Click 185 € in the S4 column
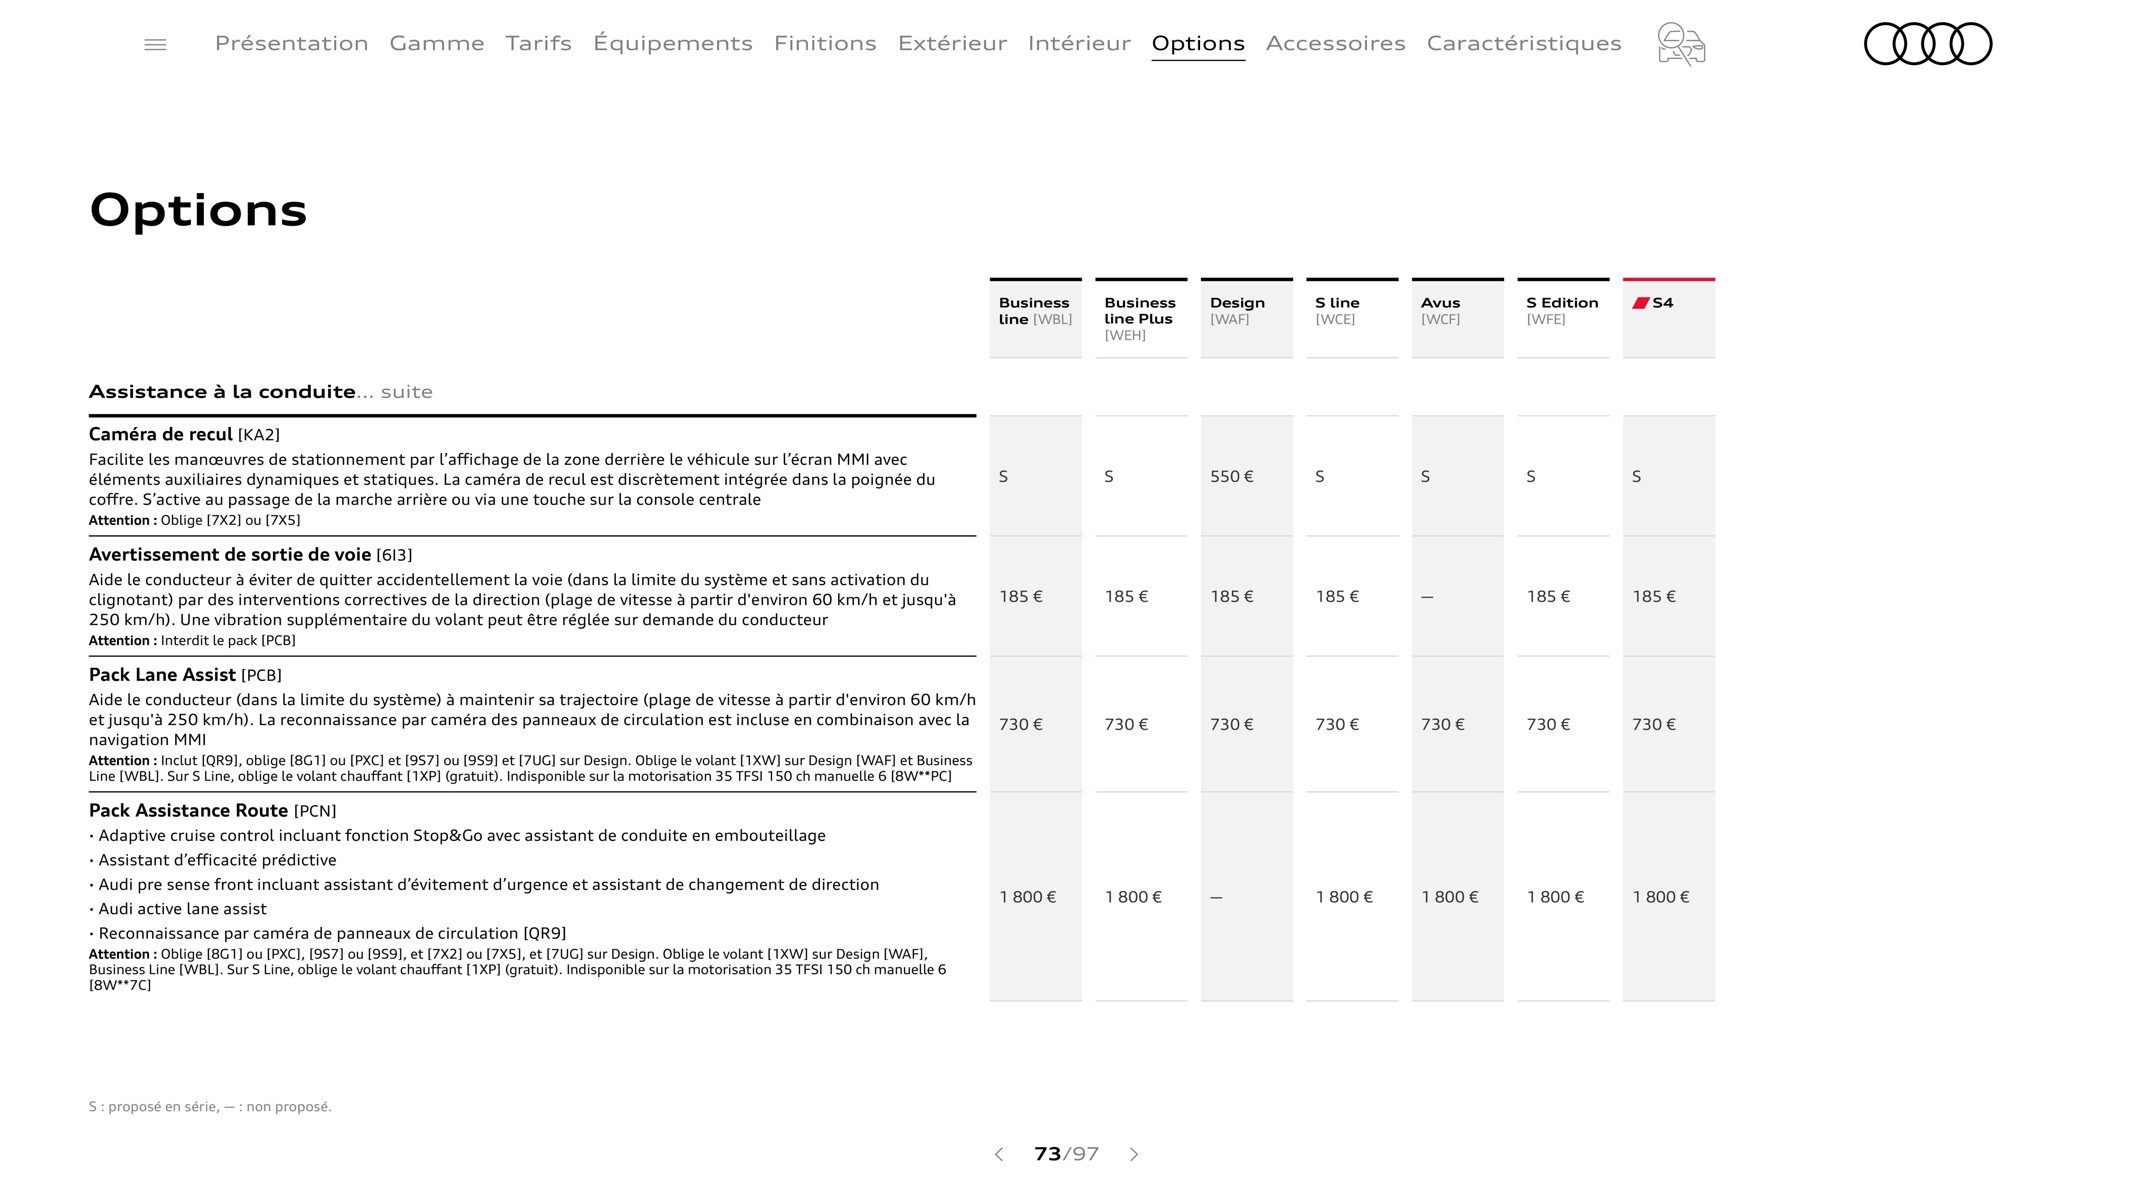The image size is (2133, 1200). (1654, 597)
